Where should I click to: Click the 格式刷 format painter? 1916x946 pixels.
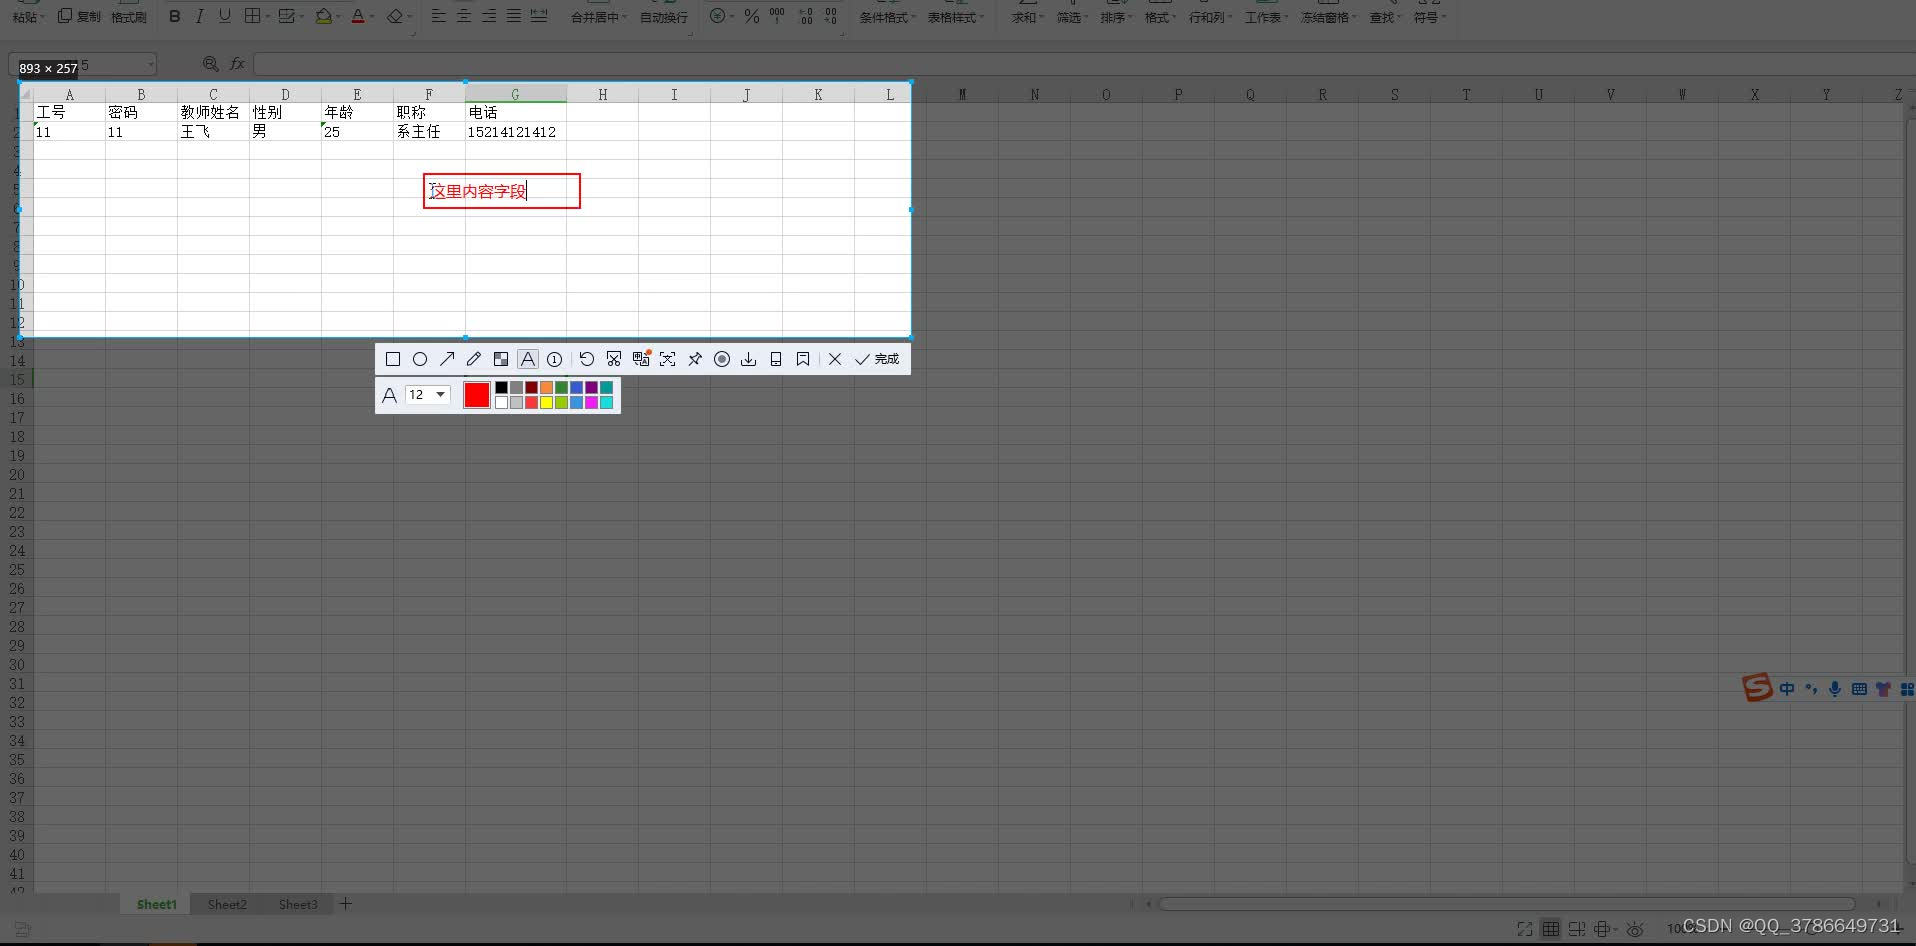click(129, 17)
